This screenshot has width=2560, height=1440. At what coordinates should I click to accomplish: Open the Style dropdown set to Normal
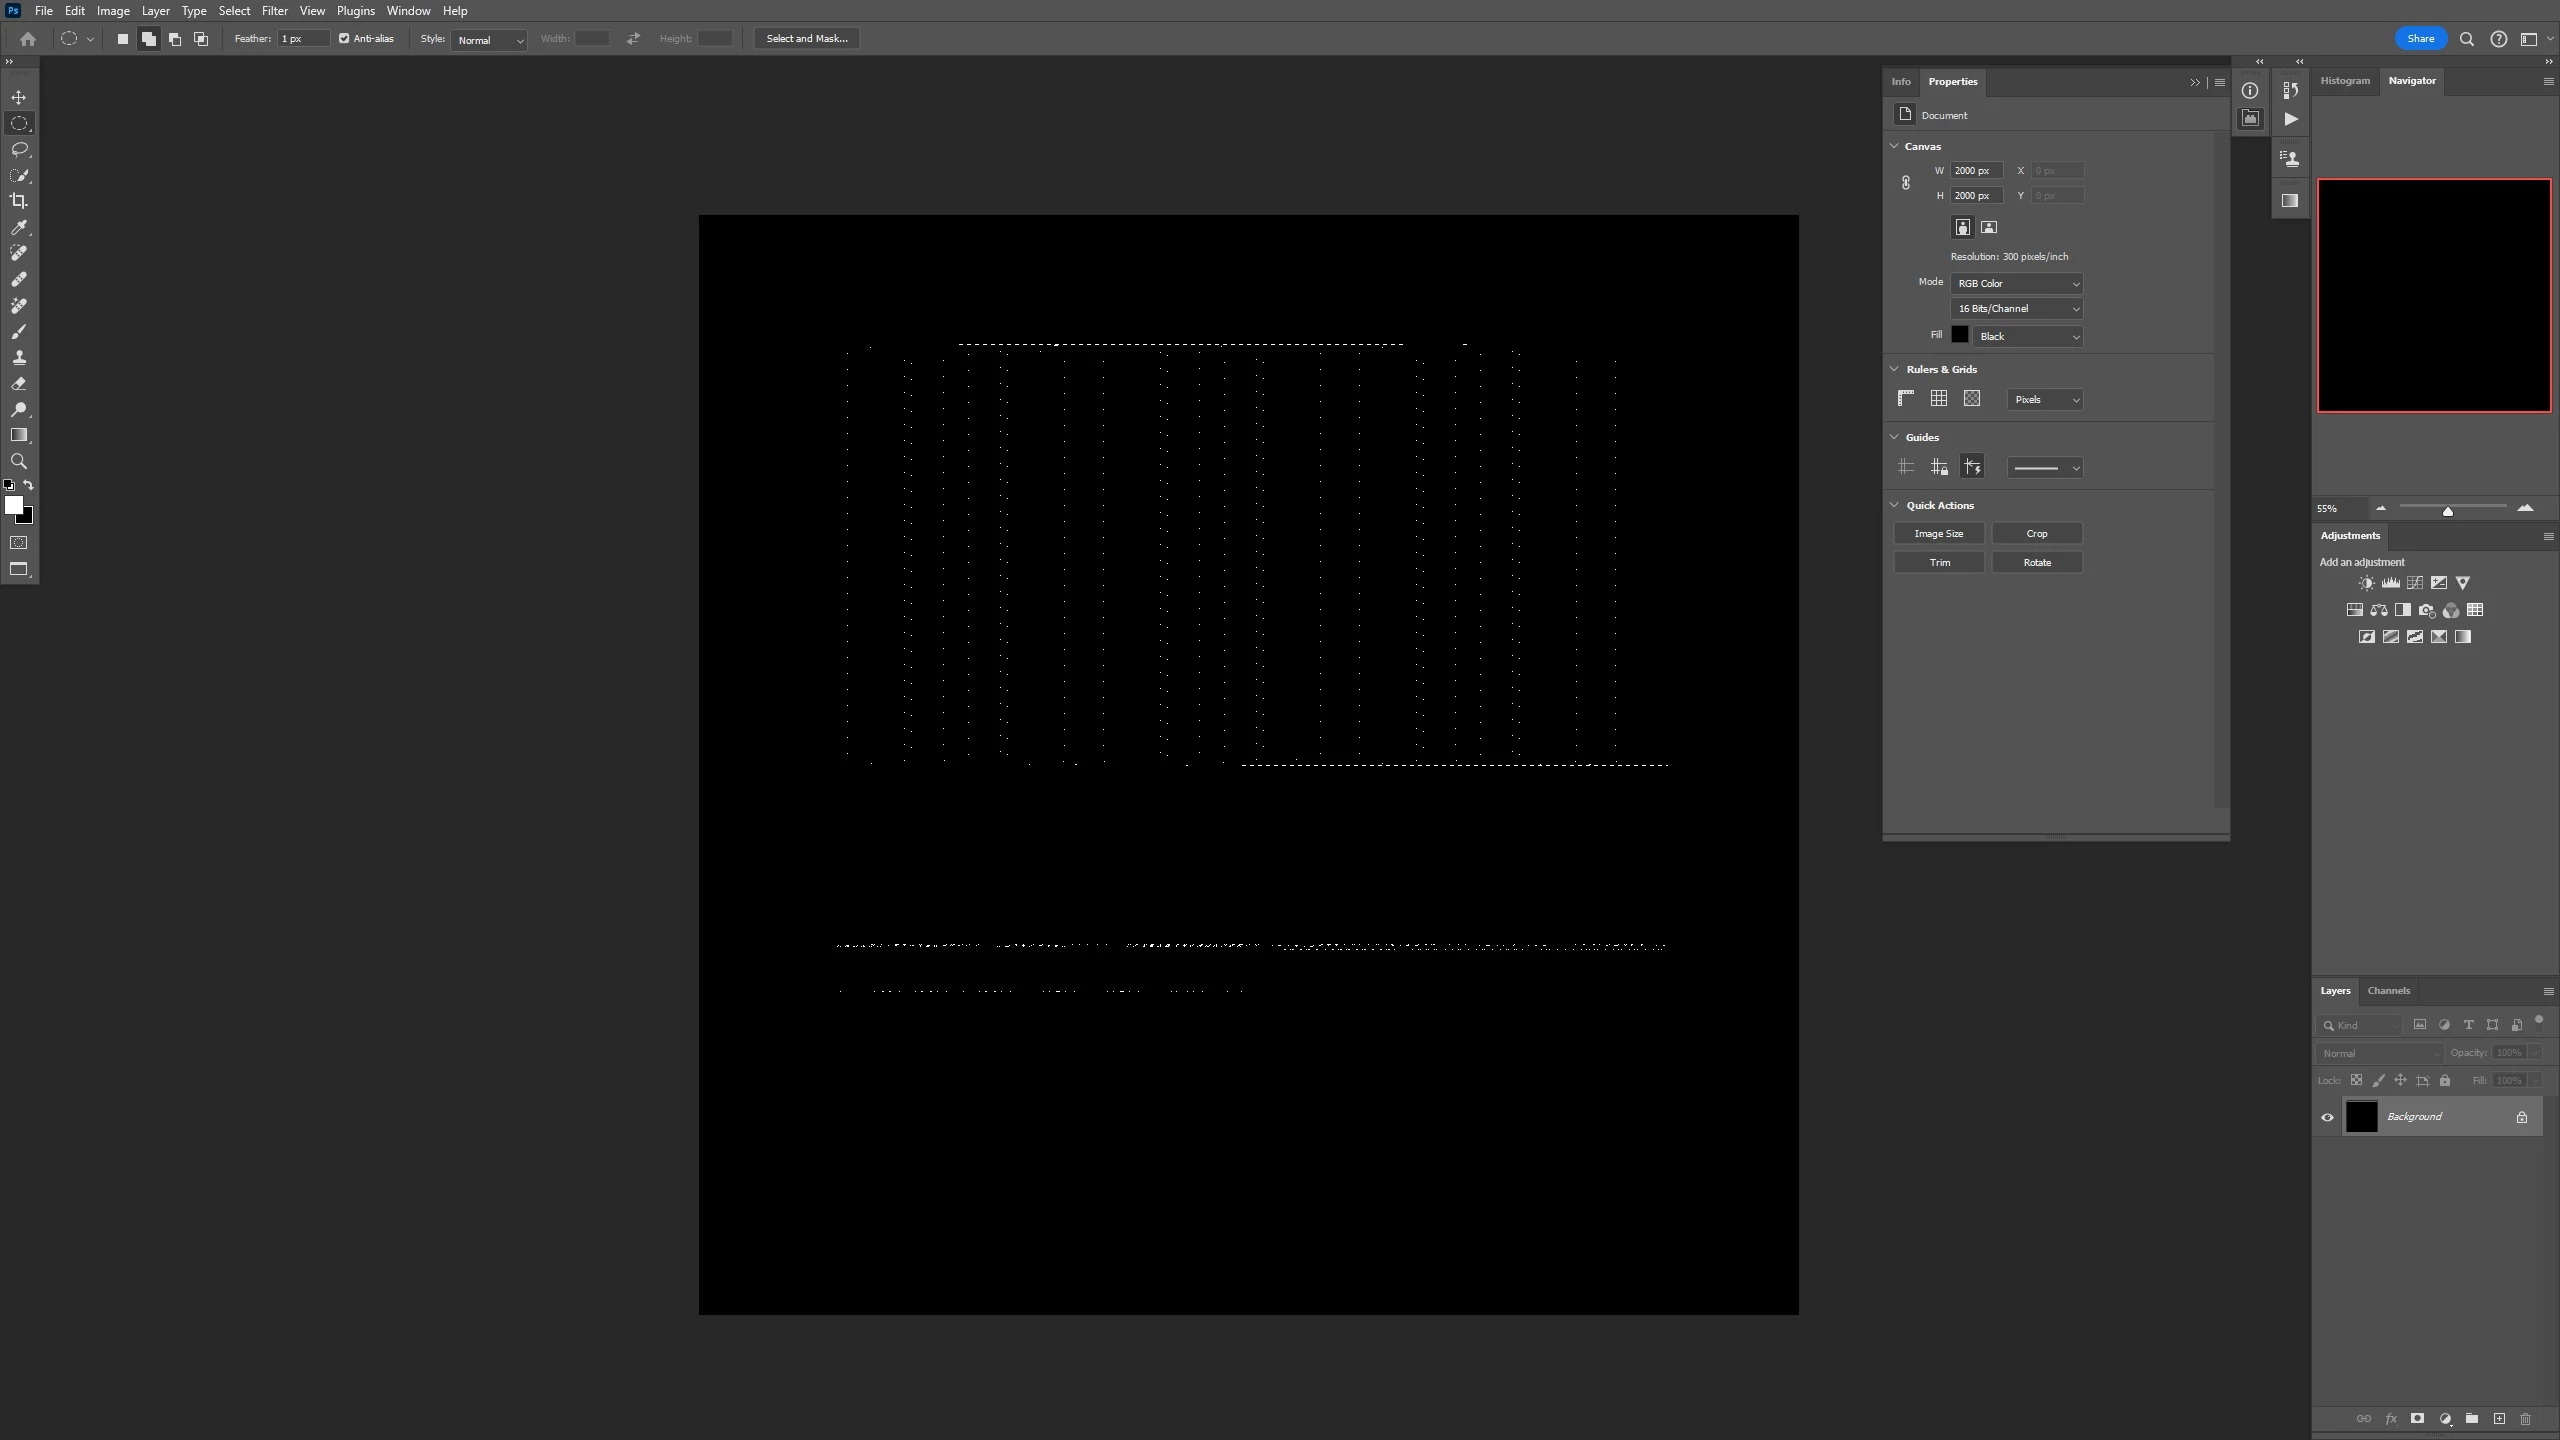coord(489,40)
